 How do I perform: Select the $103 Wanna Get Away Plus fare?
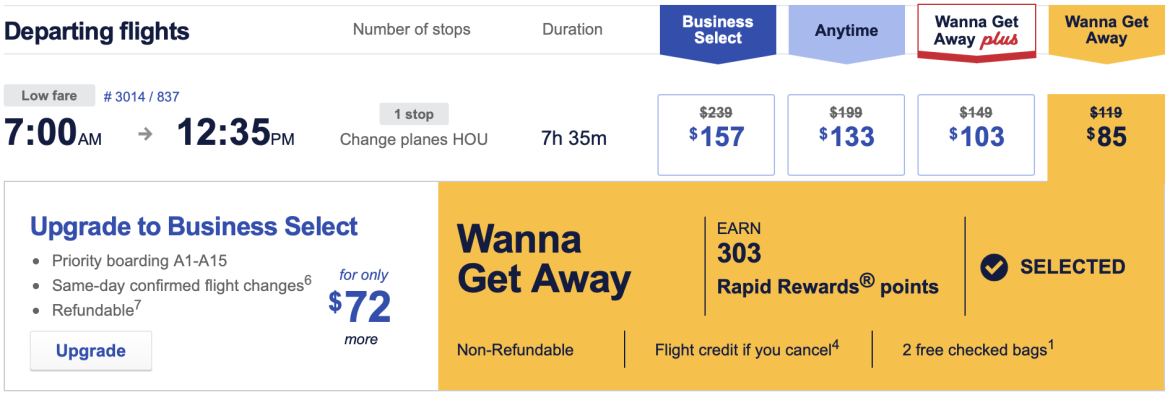click(x=976, y=134)
